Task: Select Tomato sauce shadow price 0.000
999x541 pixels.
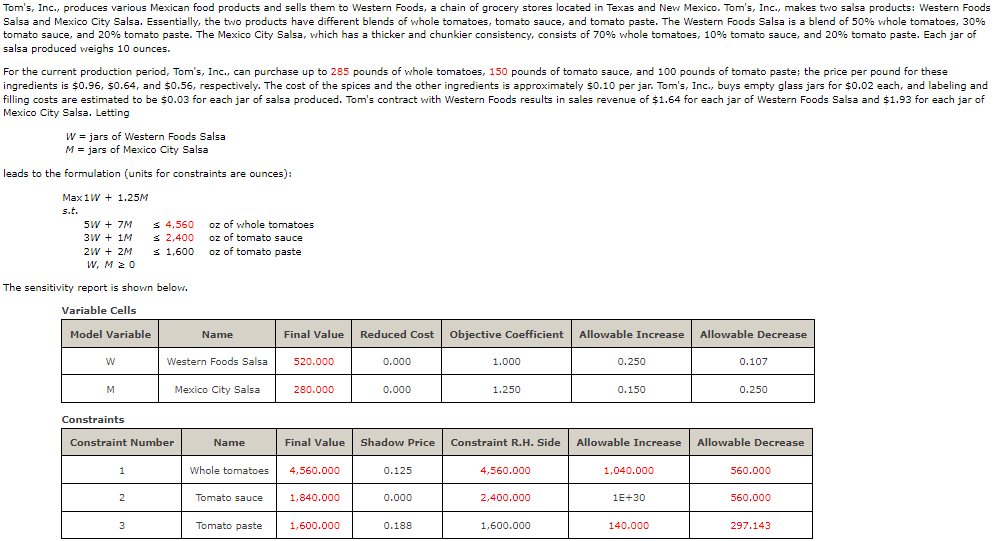Action: click(x=398, y=498)
